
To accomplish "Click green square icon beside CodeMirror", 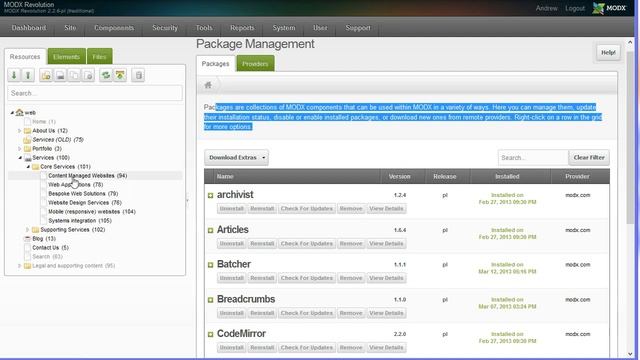I will pos(211,334).
